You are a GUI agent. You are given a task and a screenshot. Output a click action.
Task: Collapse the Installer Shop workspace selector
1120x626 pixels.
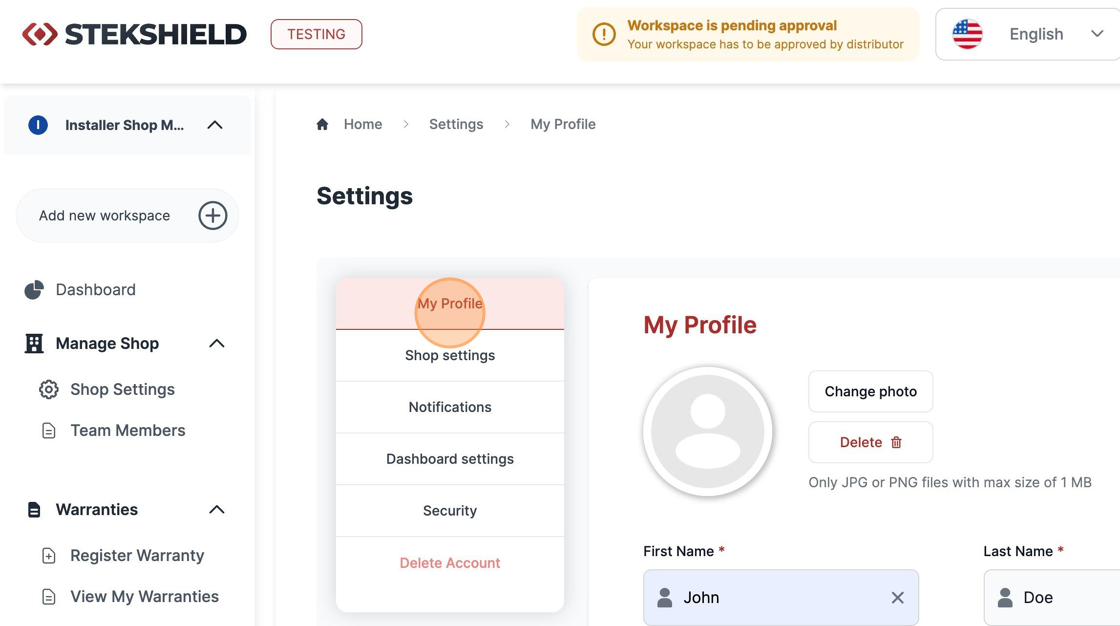[215, 125]
